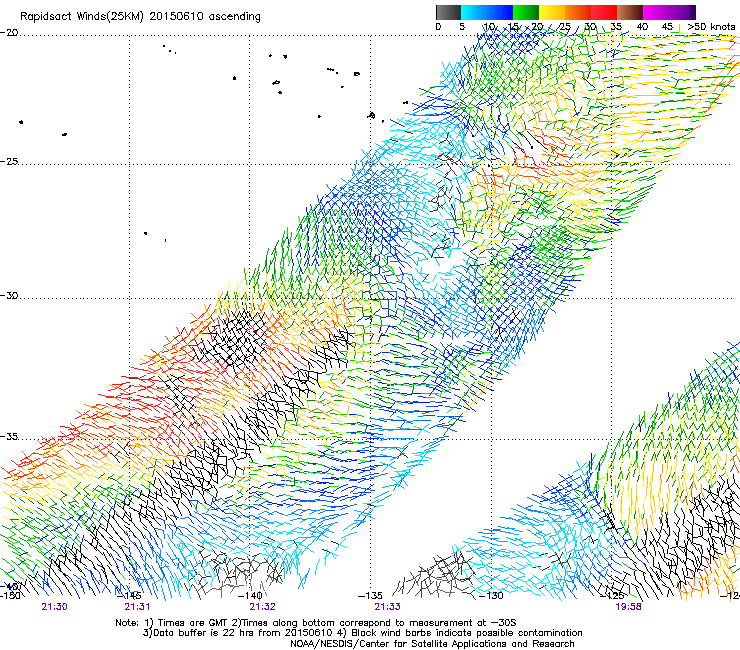Select the yellow 20-25 knots color segment
740x650 pixels.
pos(552,12)
